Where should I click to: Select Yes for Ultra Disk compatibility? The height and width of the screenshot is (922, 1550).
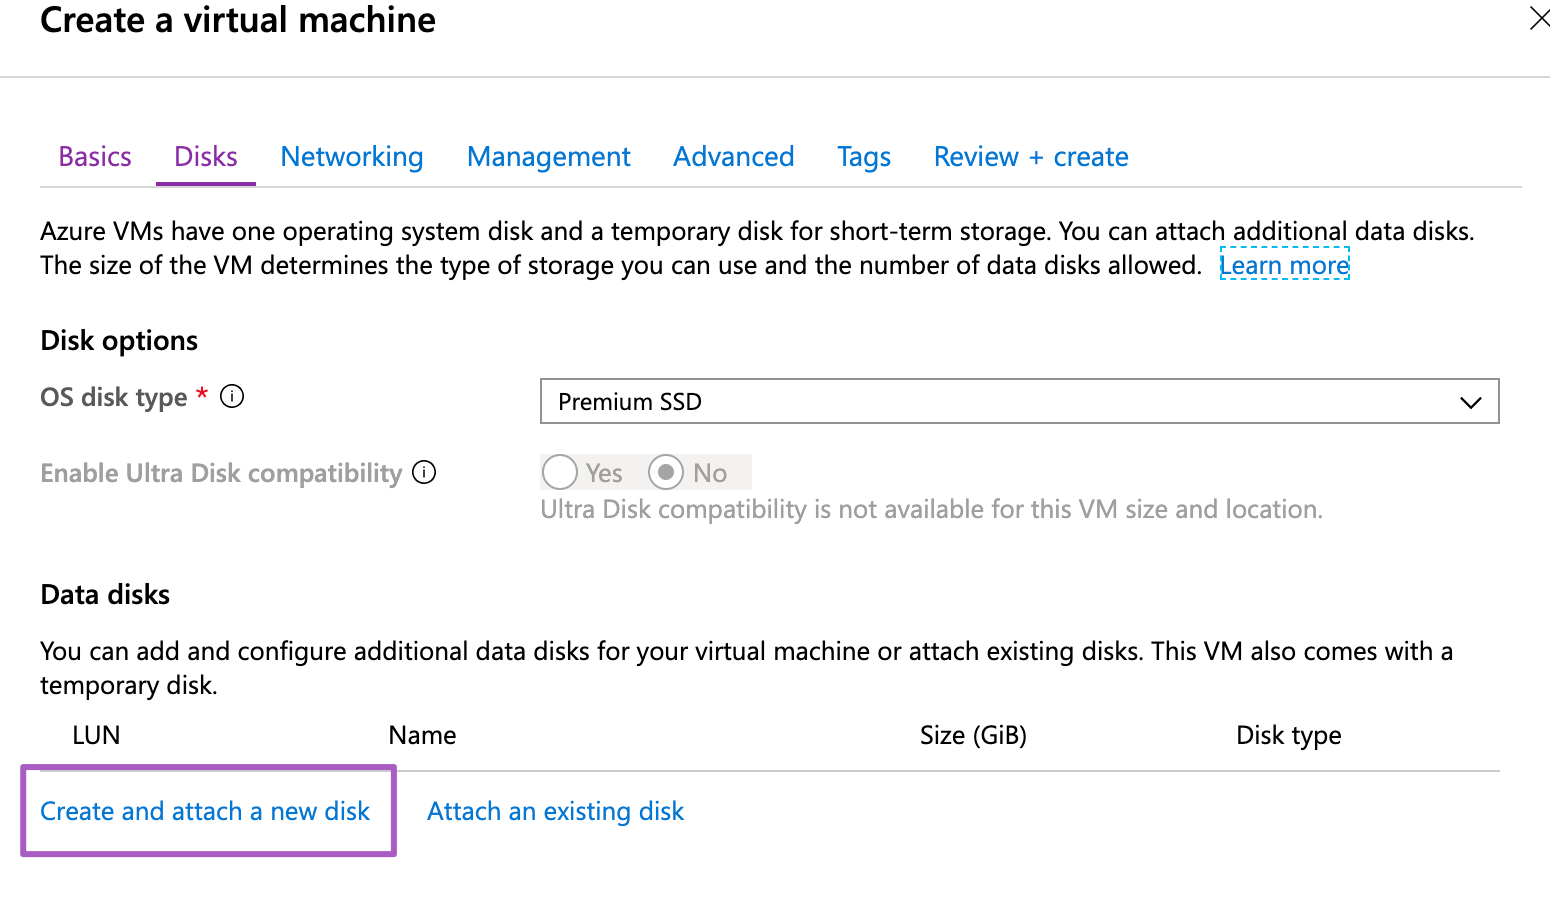560,472
